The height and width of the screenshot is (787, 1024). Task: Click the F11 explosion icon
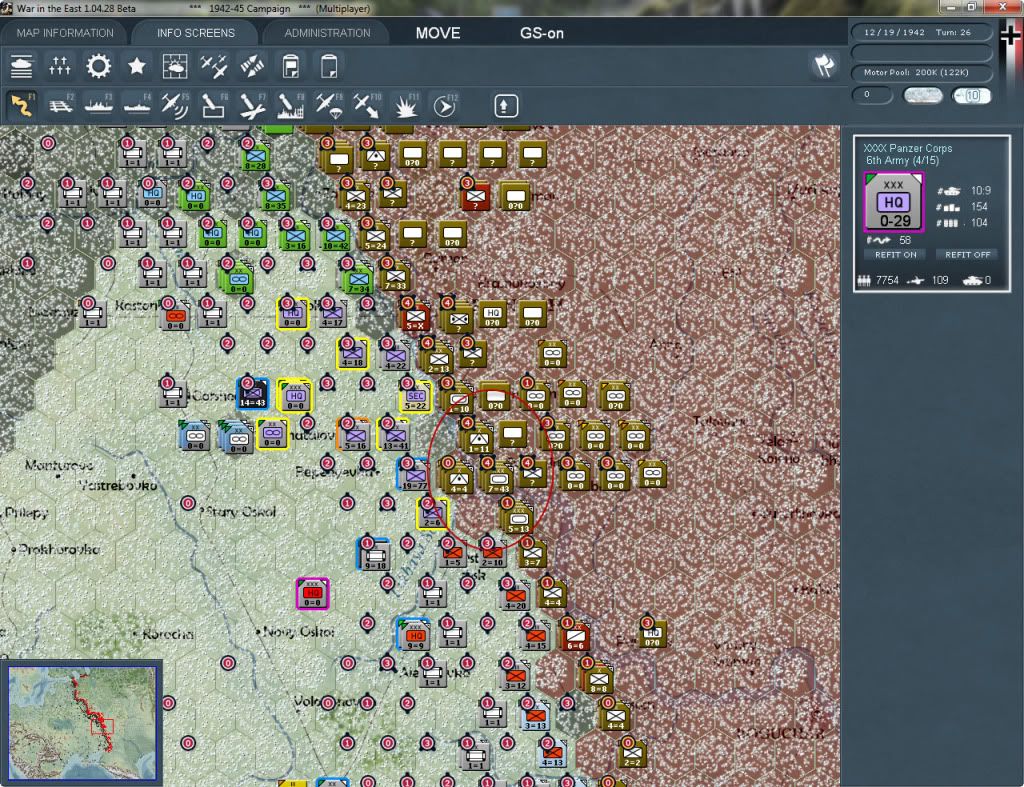pyautogui.click(x=406, y=106)
